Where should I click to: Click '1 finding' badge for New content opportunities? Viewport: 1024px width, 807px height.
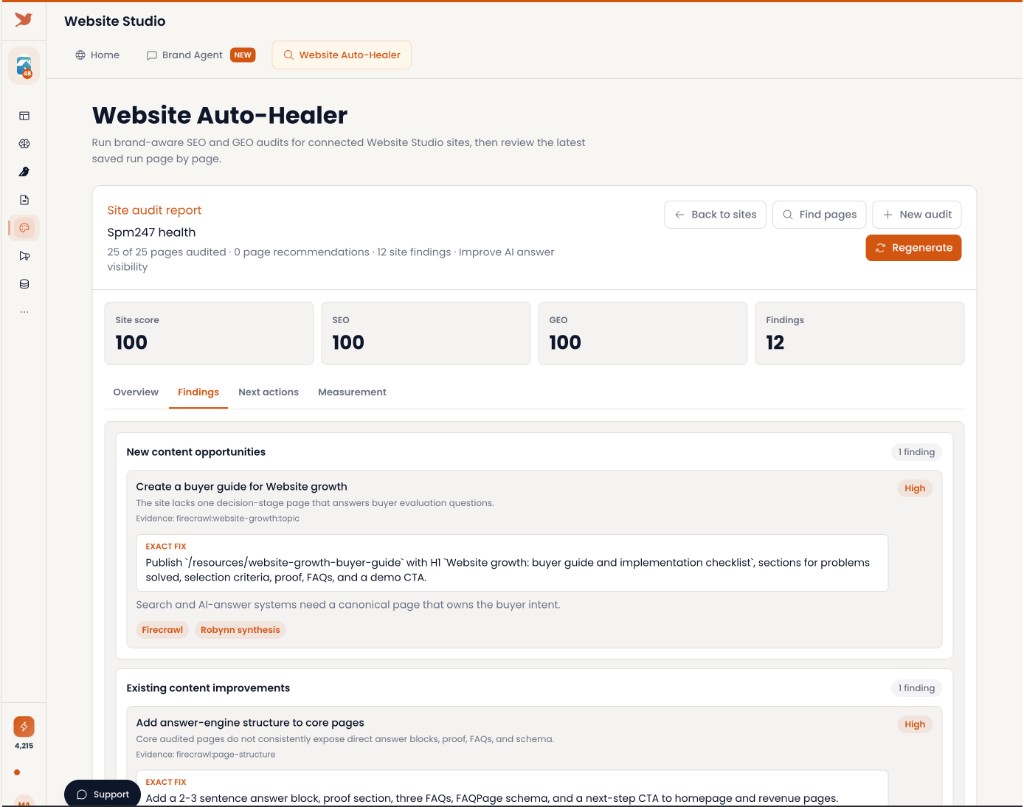click(x=916, y=452)
